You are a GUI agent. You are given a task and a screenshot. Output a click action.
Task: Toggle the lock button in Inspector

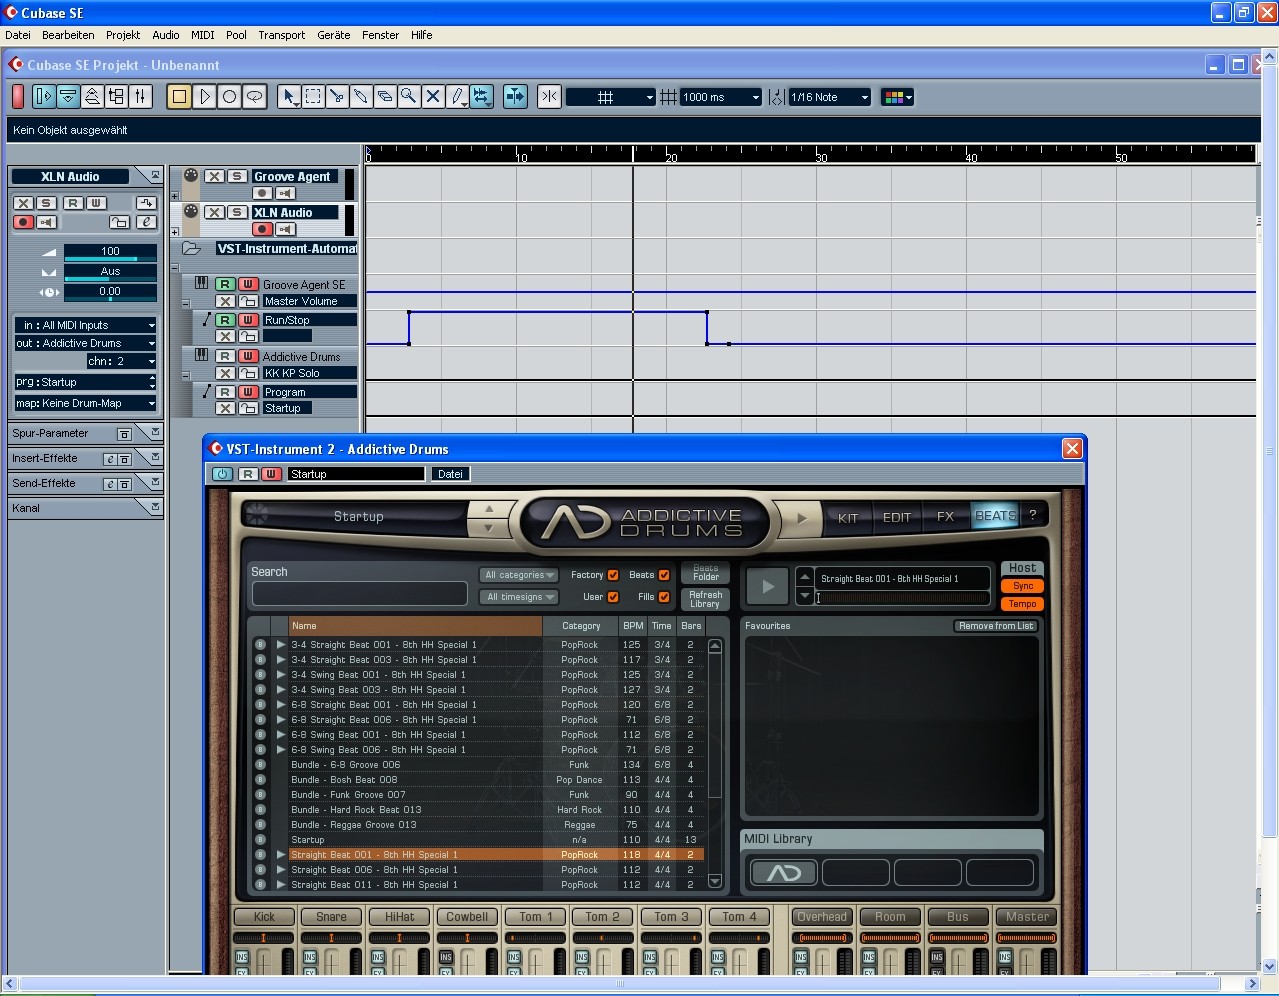point(119,222)
